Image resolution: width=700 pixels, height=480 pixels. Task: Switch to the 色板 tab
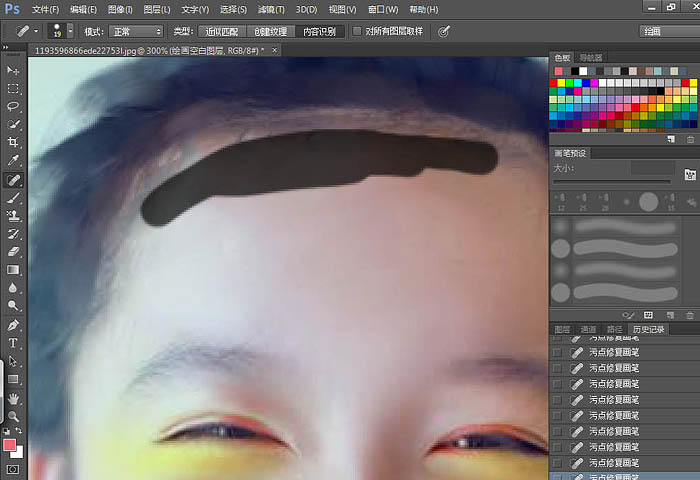[x=562, y=58]
